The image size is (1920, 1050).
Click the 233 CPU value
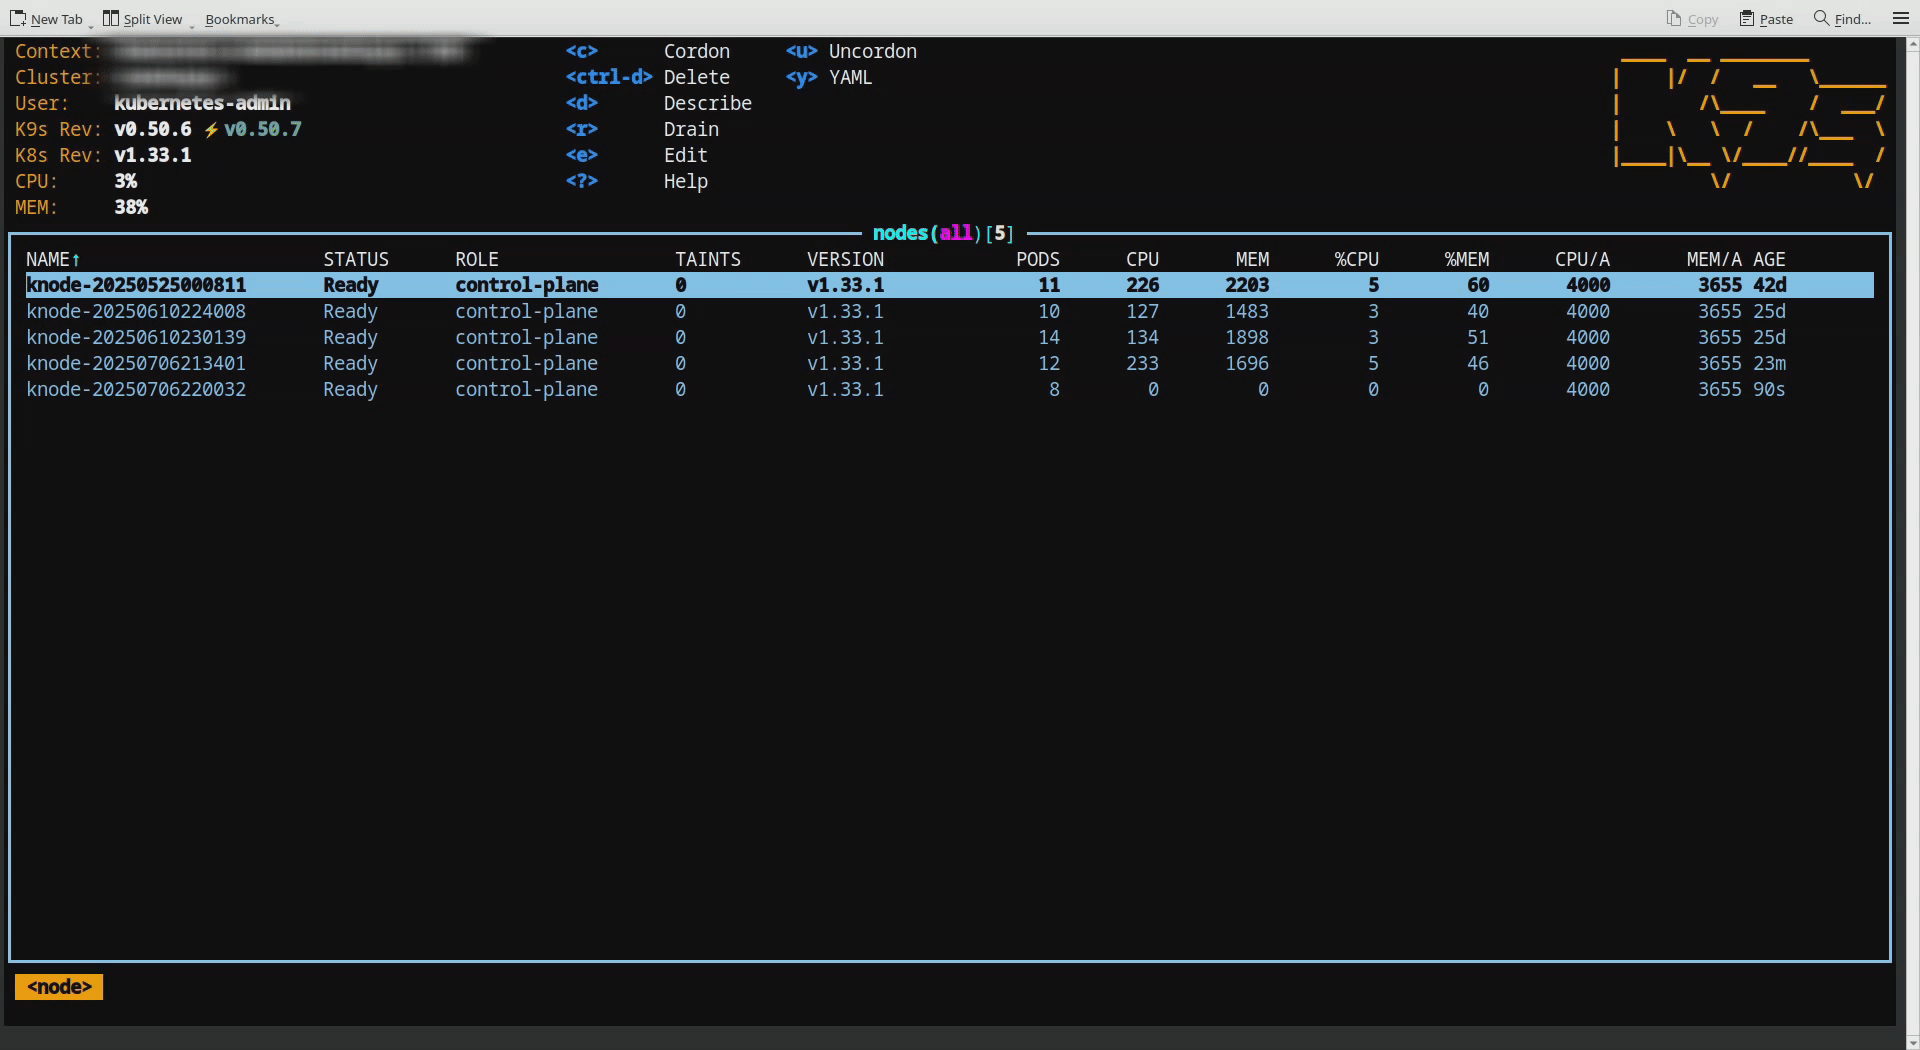click(1142, 363)
